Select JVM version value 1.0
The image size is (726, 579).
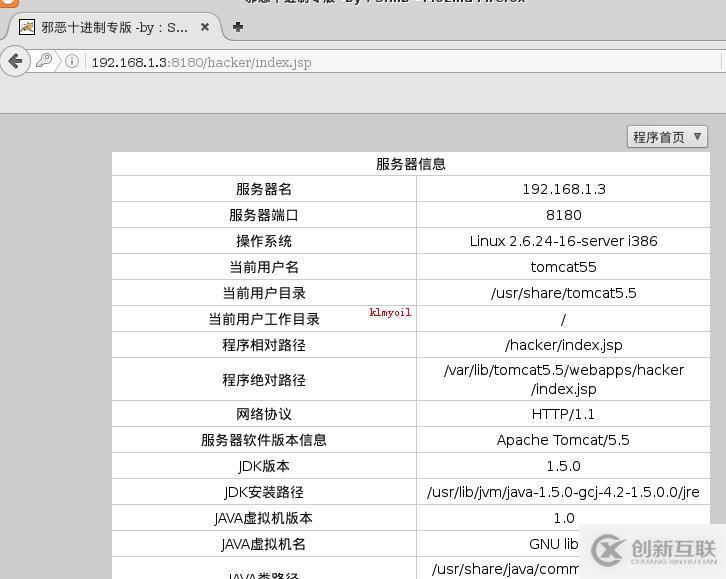point(563,518)
